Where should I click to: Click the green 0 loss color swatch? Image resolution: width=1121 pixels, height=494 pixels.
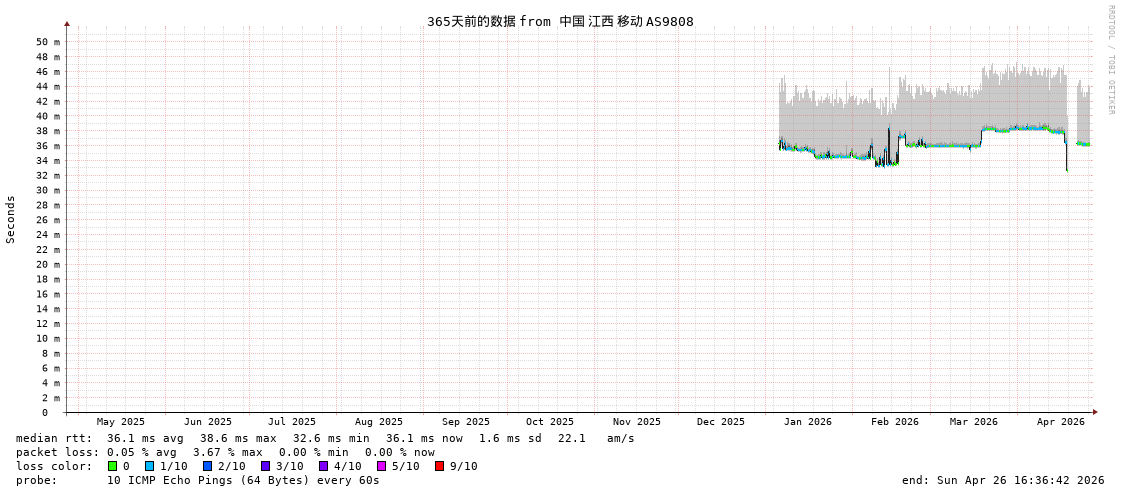pyautogui.click(x=113, y=466)
